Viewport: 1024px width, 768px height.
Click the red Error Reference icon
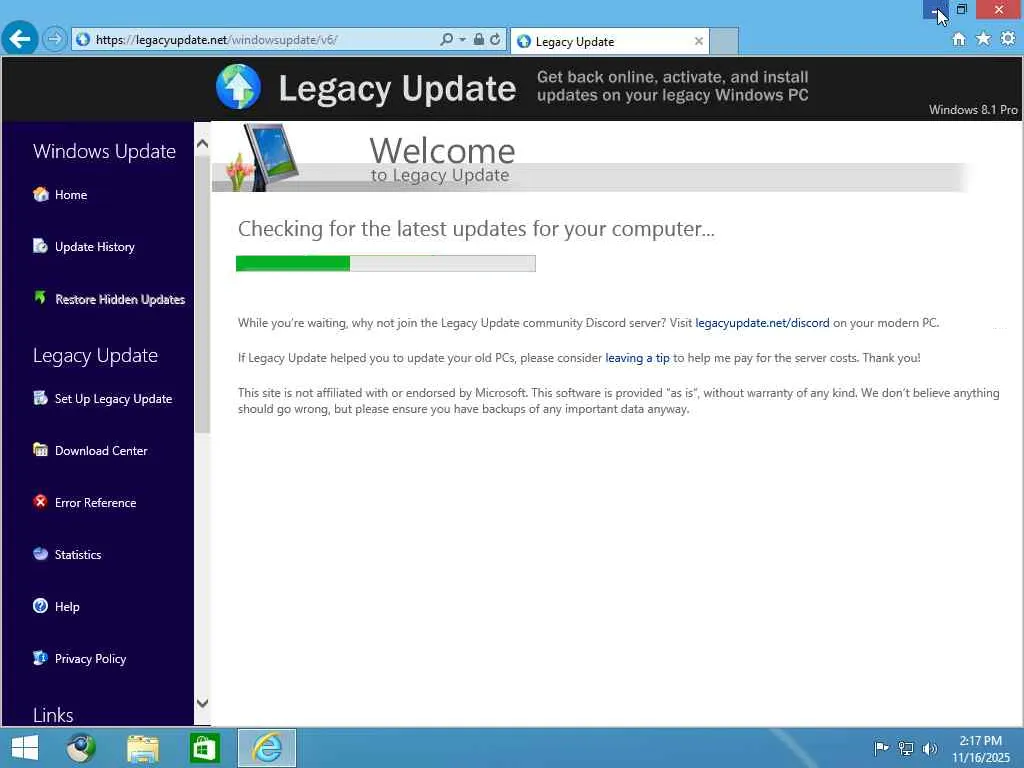[40, 502]
